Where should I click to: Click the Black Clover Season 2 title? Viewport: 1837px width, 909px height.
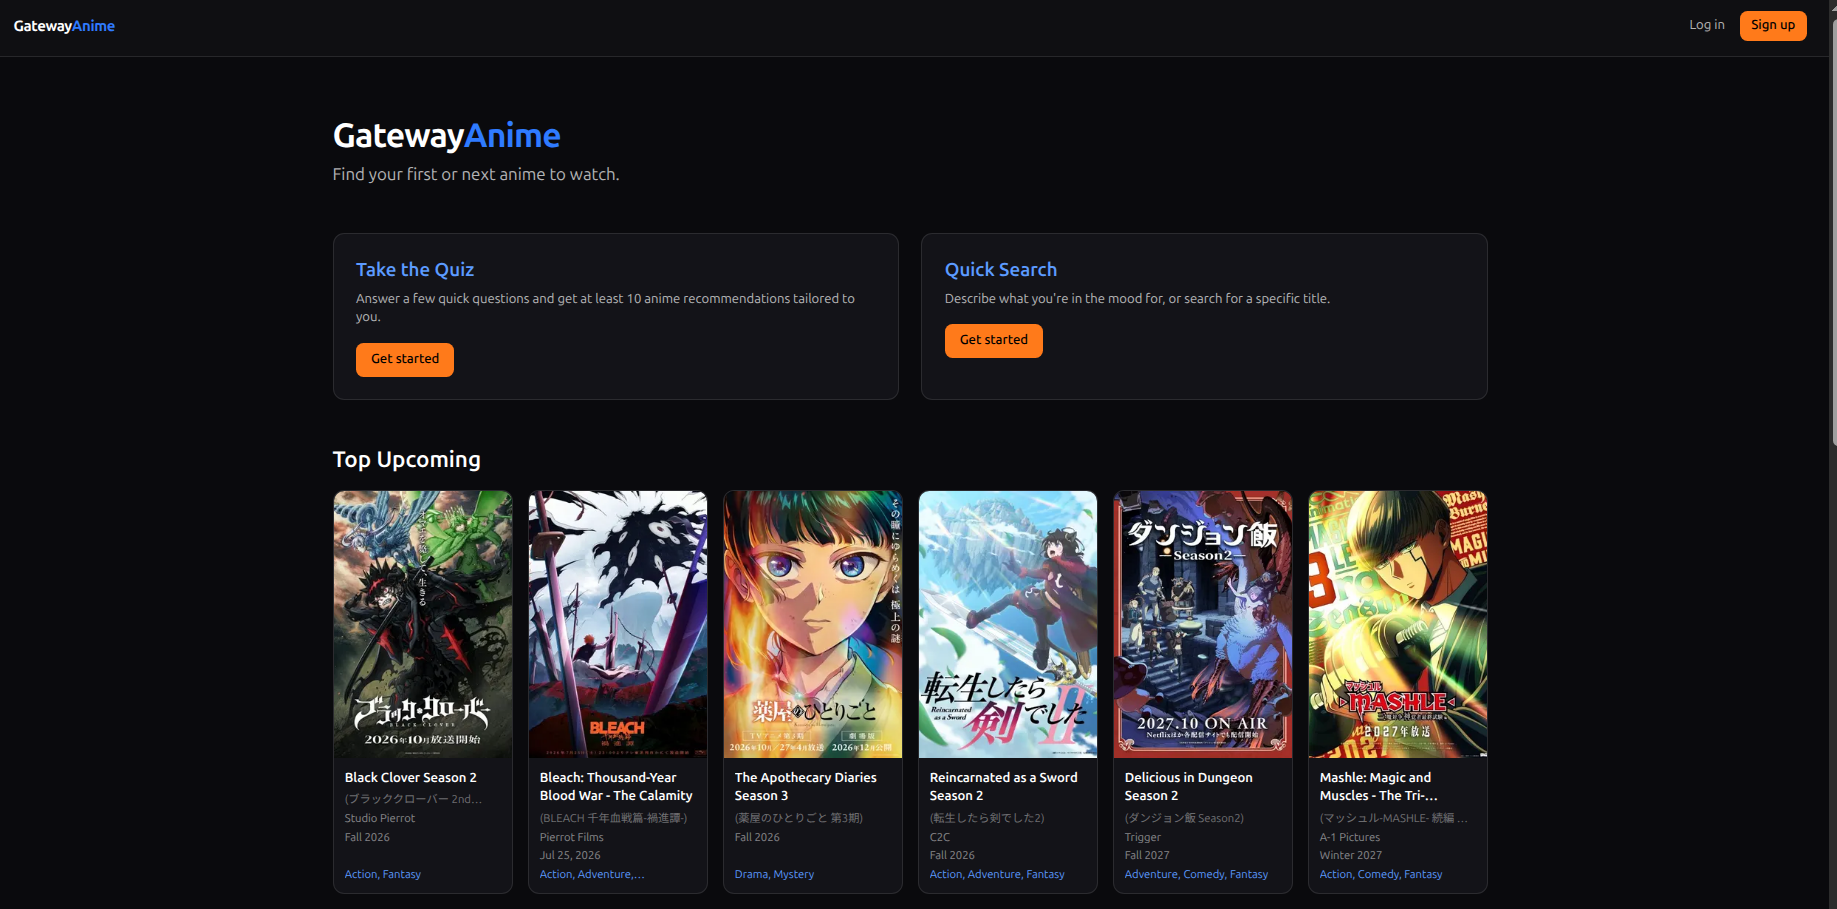pos(411,778)
